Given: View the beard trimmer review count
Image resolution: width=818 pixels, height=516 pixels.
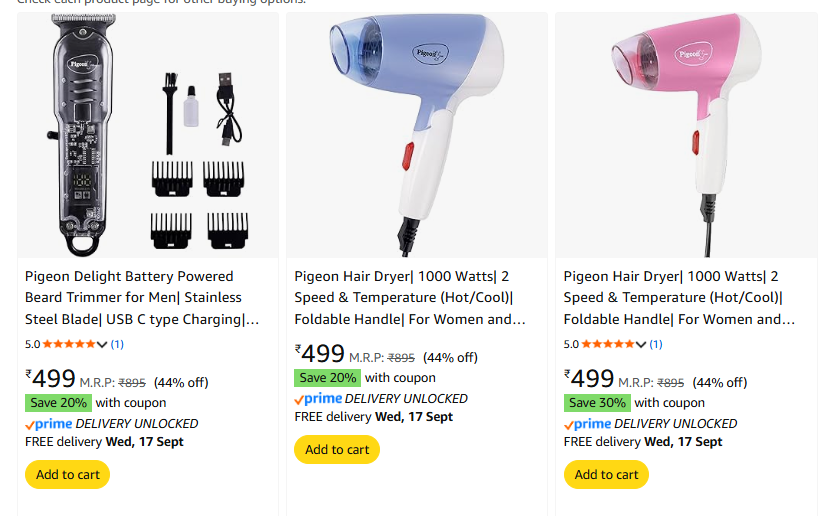Looking at the screenshot, I should 117,345.
